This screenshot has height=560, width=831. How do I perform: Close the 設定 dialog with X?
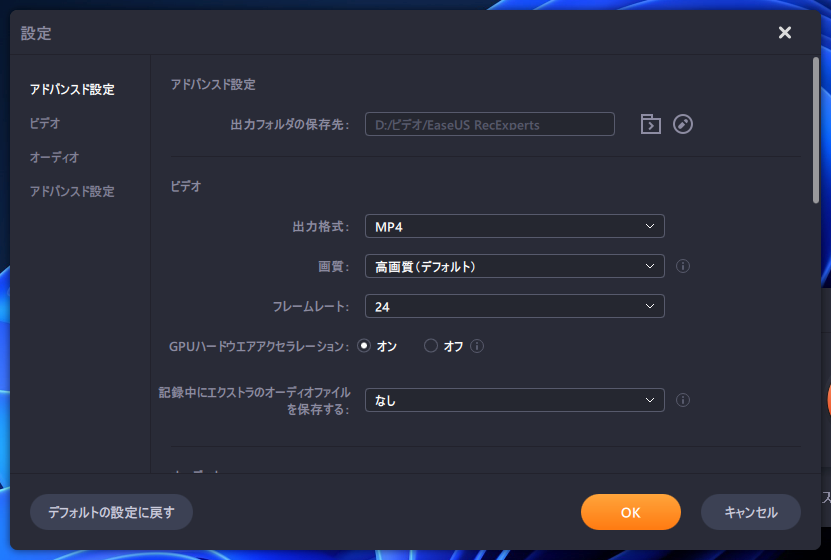click(785, 32)
